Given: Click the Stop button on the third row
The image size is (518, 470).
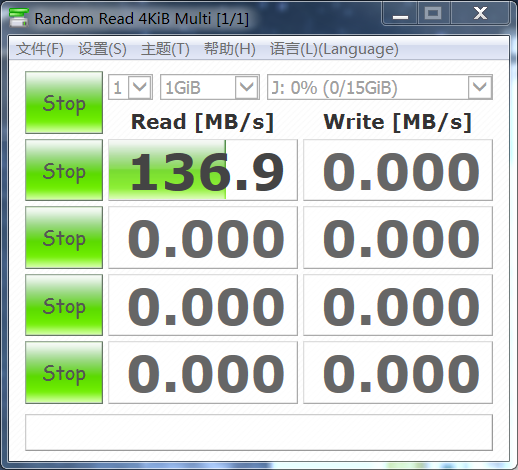Looking at the screenshot, I should click(x=64, y=237).
